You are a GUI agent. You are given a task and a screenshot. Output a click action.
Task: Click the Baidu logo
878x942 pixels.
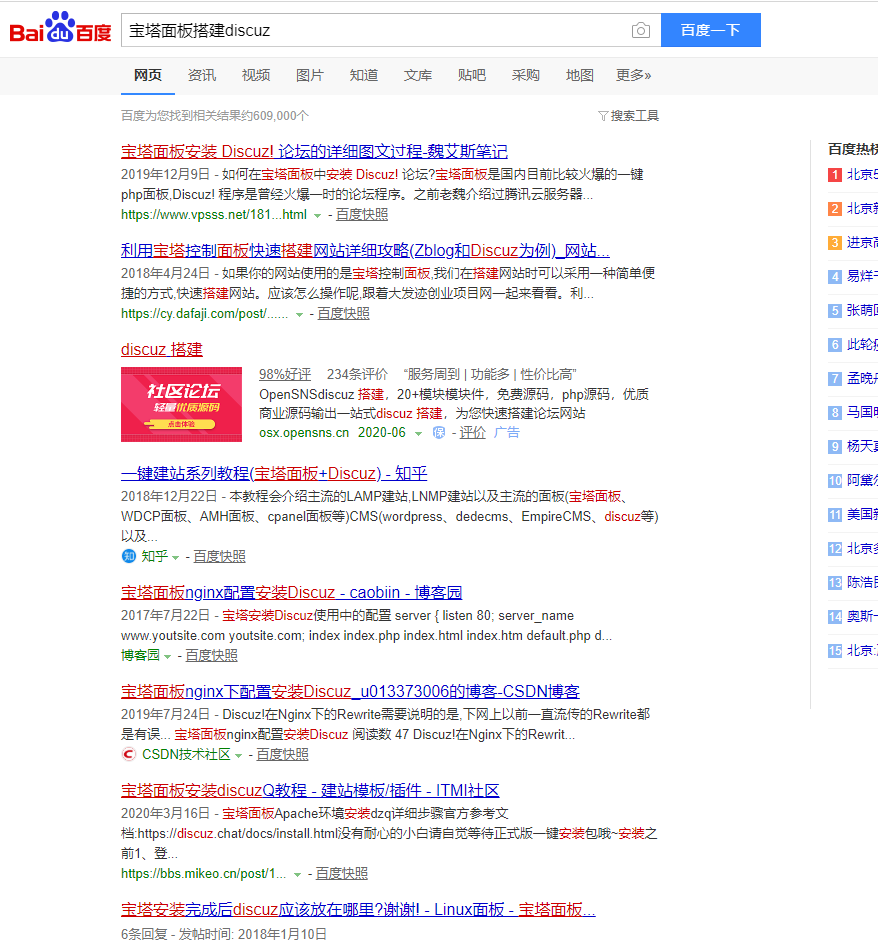coord(60,27)
